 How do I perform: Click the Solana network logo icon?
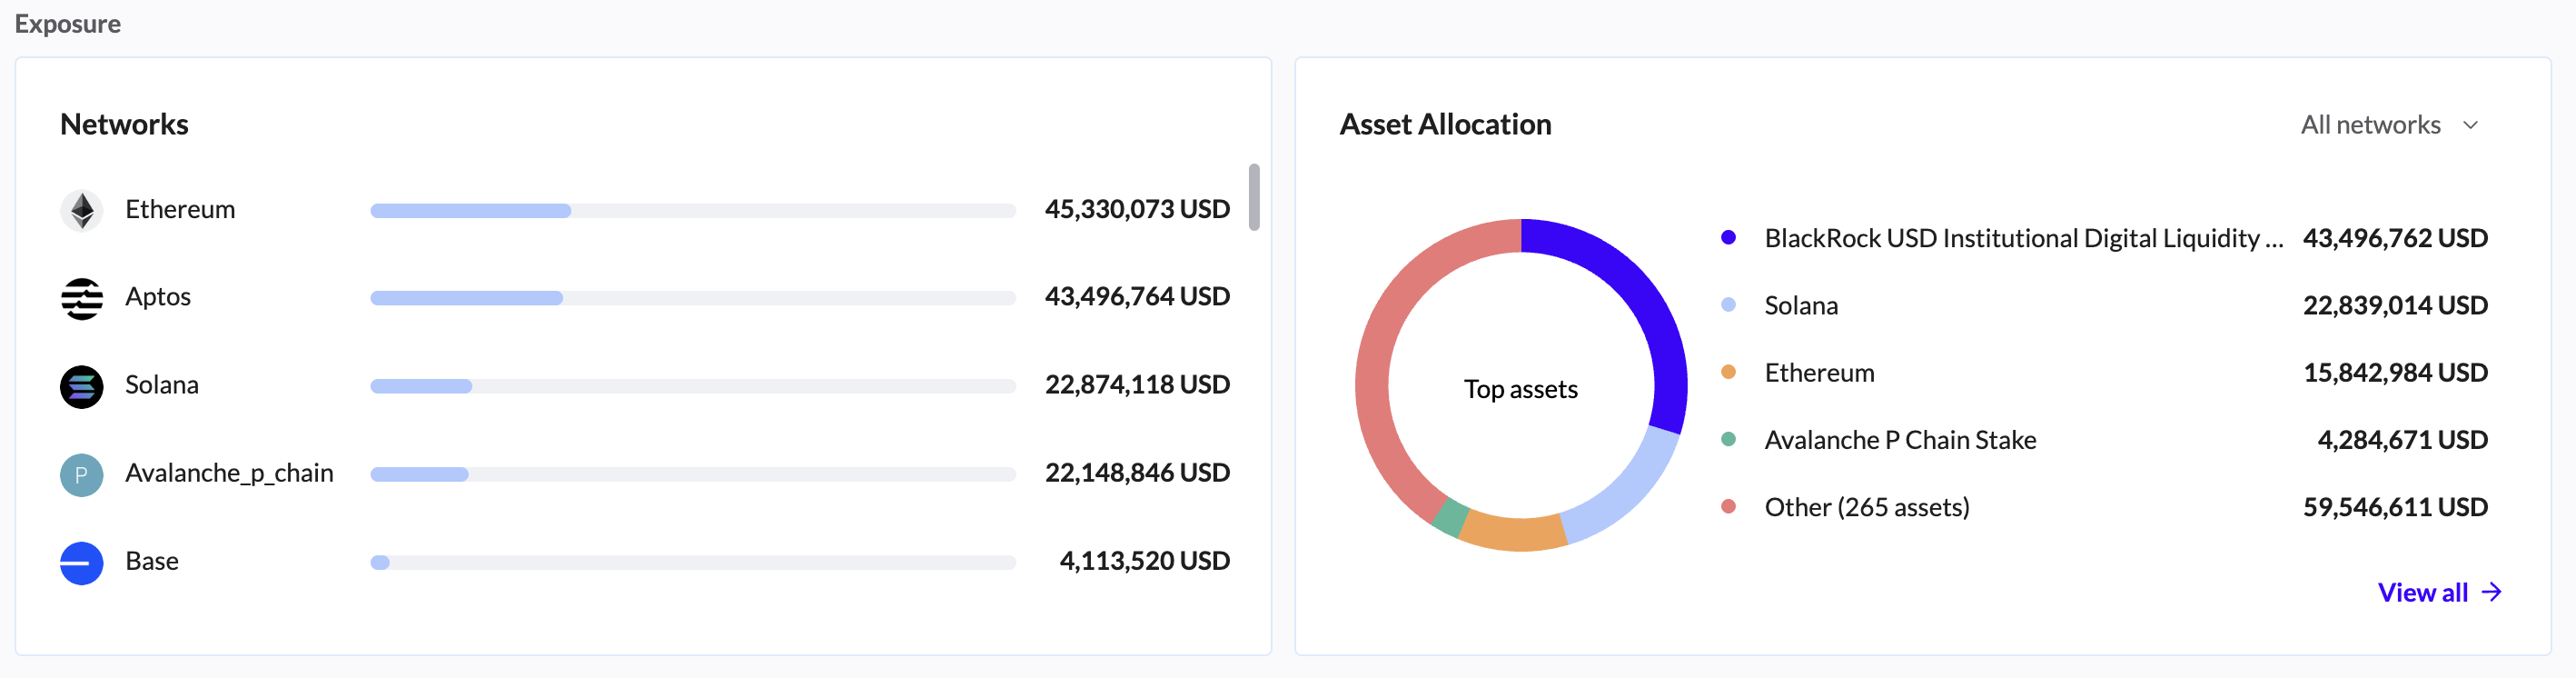(82, 386)
